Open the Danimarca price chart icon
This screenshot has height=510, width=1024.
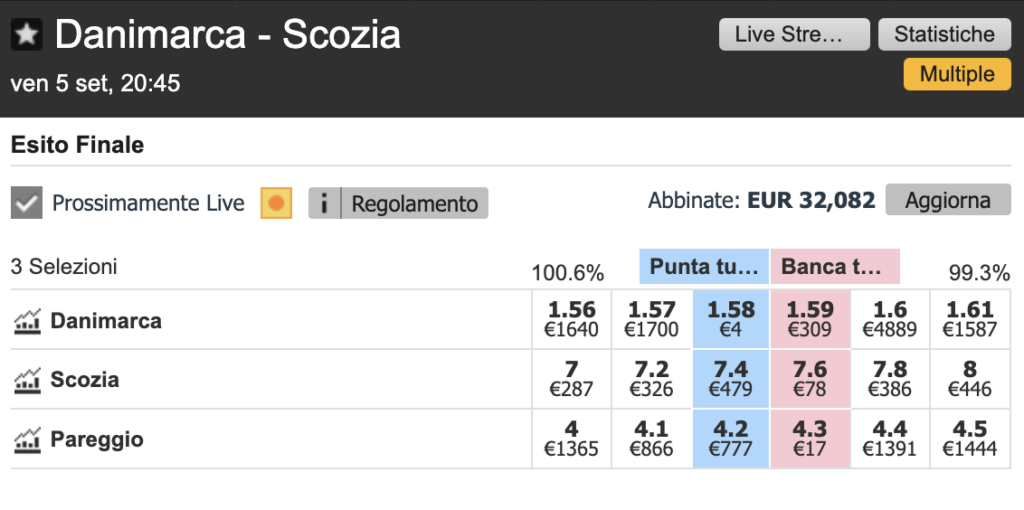coord(27,321)
